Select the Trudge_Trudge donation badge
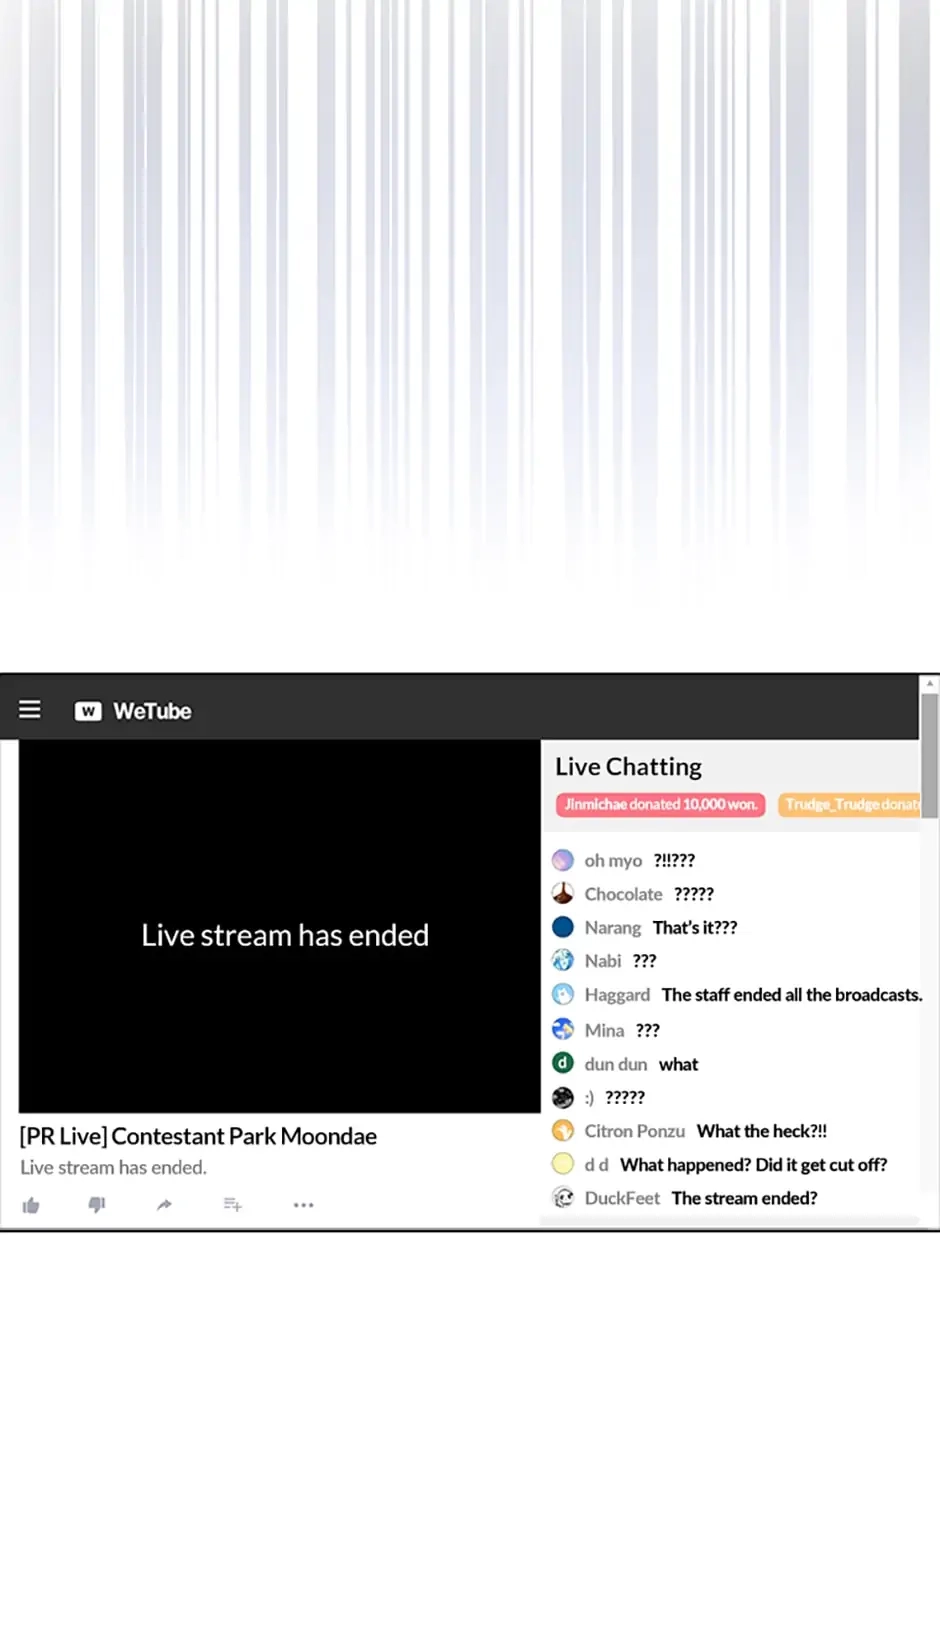This screenshot has width=940, height=1626. pyautogui.click(x=849, y=805)
